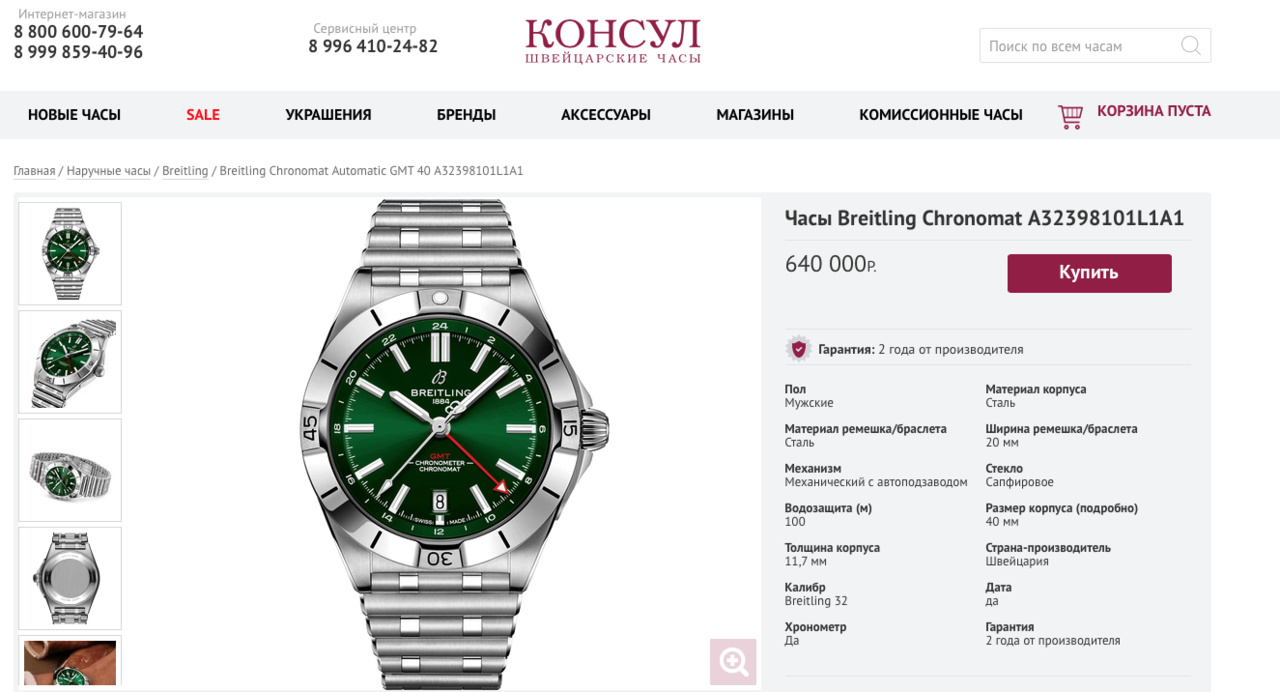
Task: Select third watch lying flat thumbnail
Action: click(70, 470)
